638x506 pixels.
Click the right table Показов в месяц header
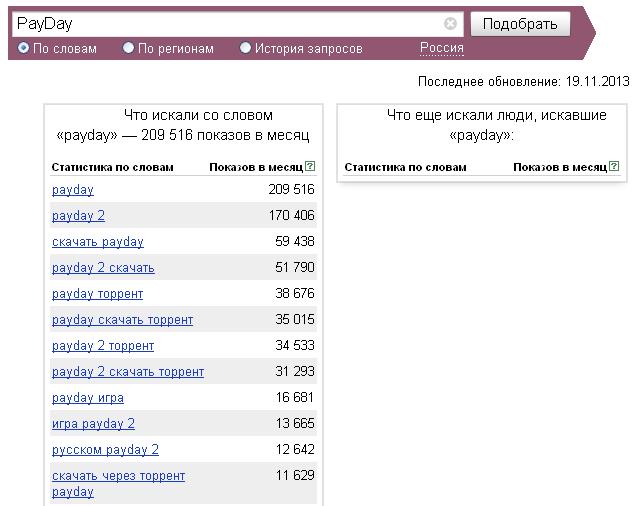(x=560, y=167)
